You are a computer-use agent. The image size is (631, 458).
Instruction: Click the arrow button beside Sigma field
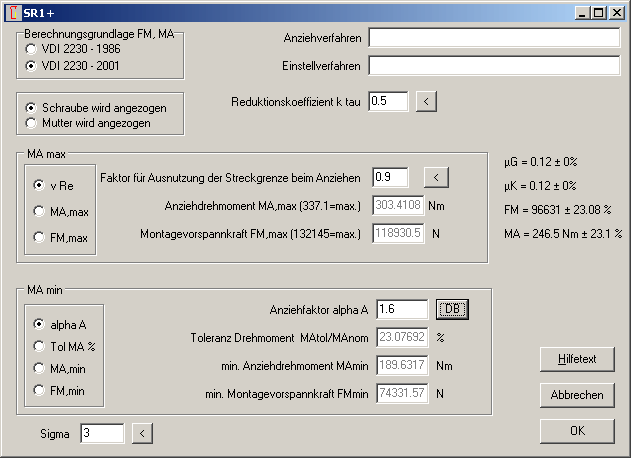click(143, 433)
